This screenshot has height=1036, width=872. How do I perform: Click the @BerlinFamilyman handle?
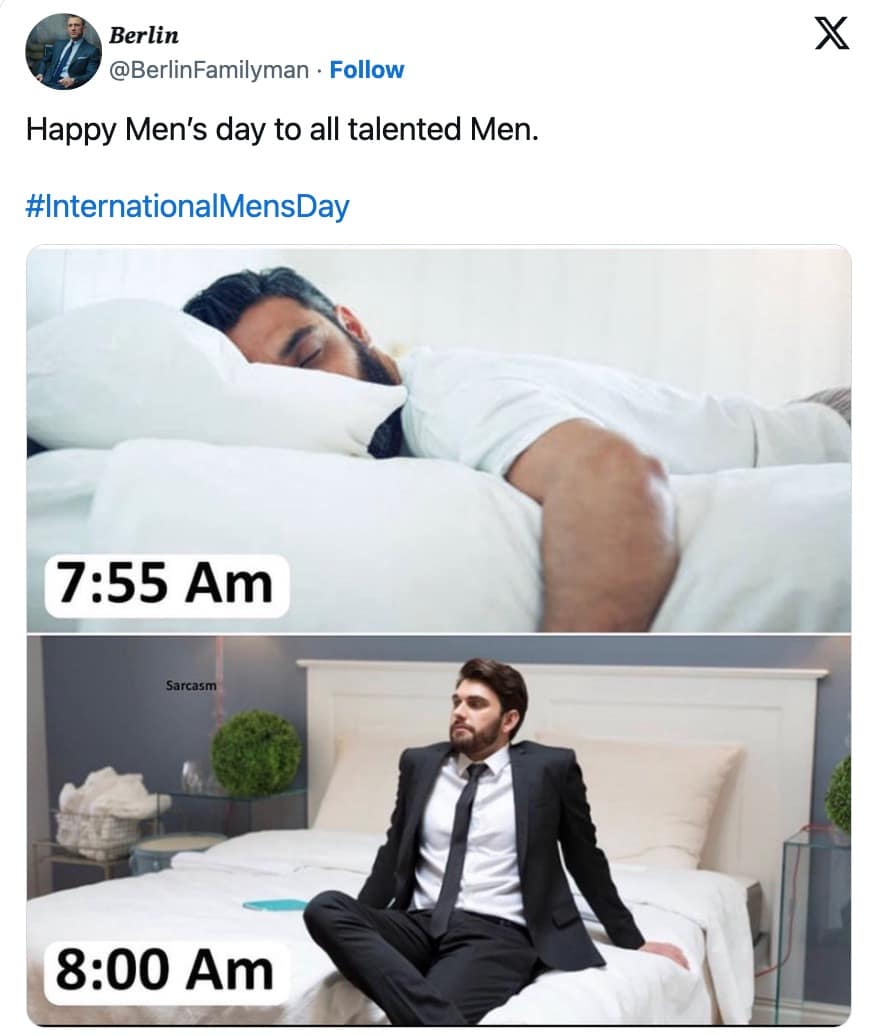click(x=208, y=69)
